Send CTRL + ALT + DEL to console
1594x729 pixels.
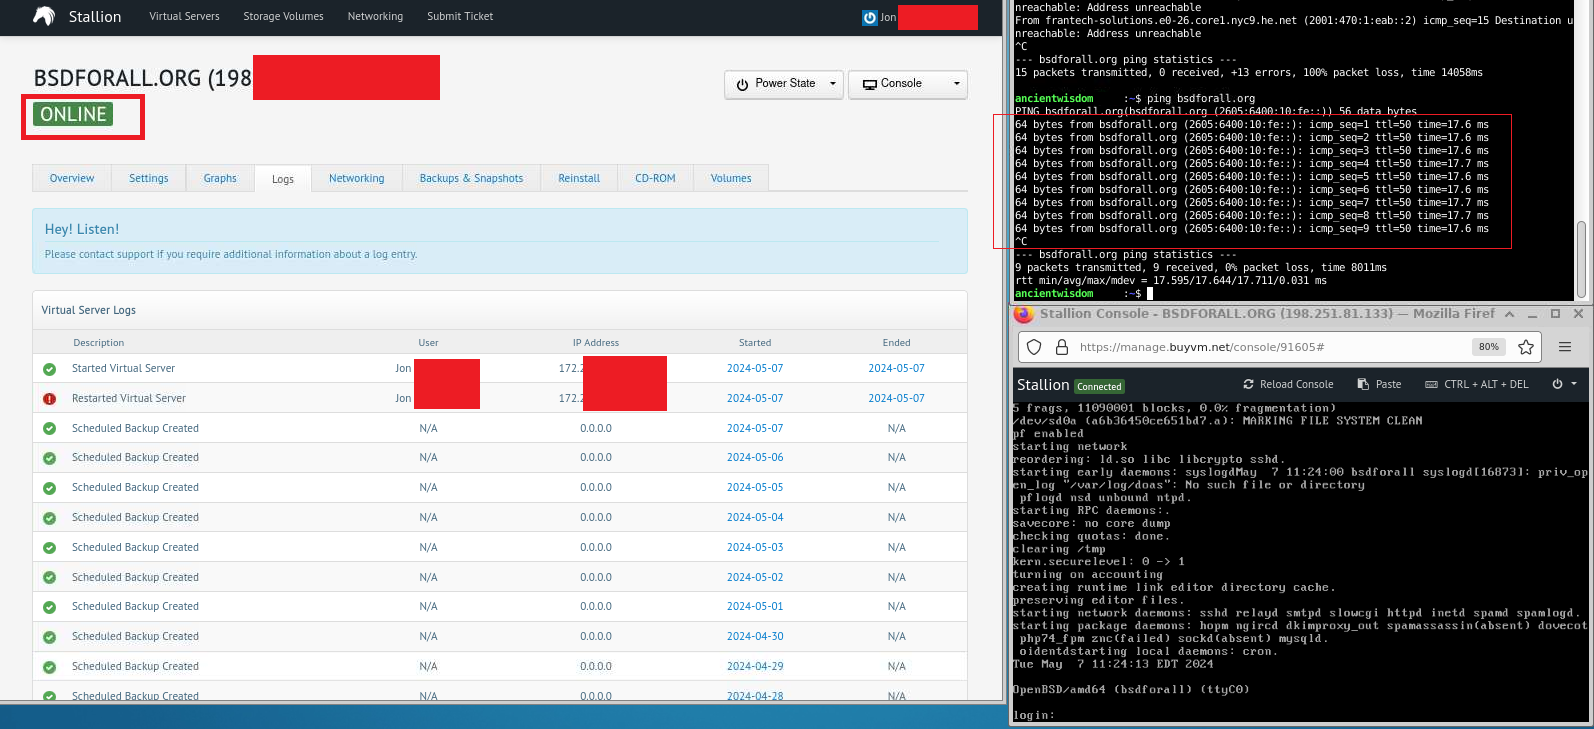1476,385
